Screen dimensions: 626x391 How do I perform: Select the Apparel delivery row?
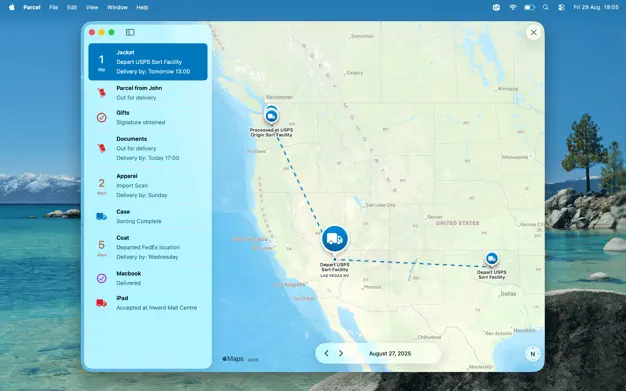(x=148, y=185)
